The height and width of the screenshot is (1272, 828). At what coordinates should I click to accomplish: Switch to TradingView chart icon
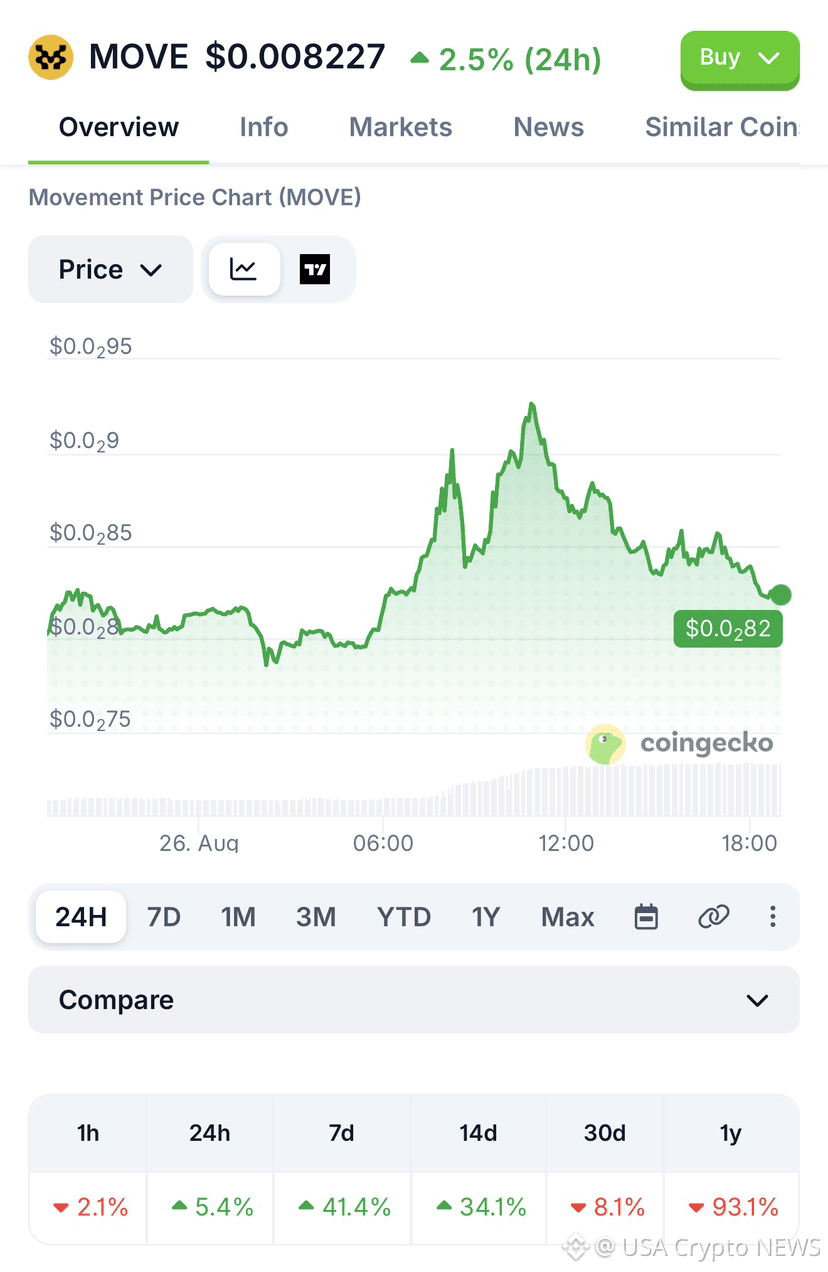tap(315, 269)
